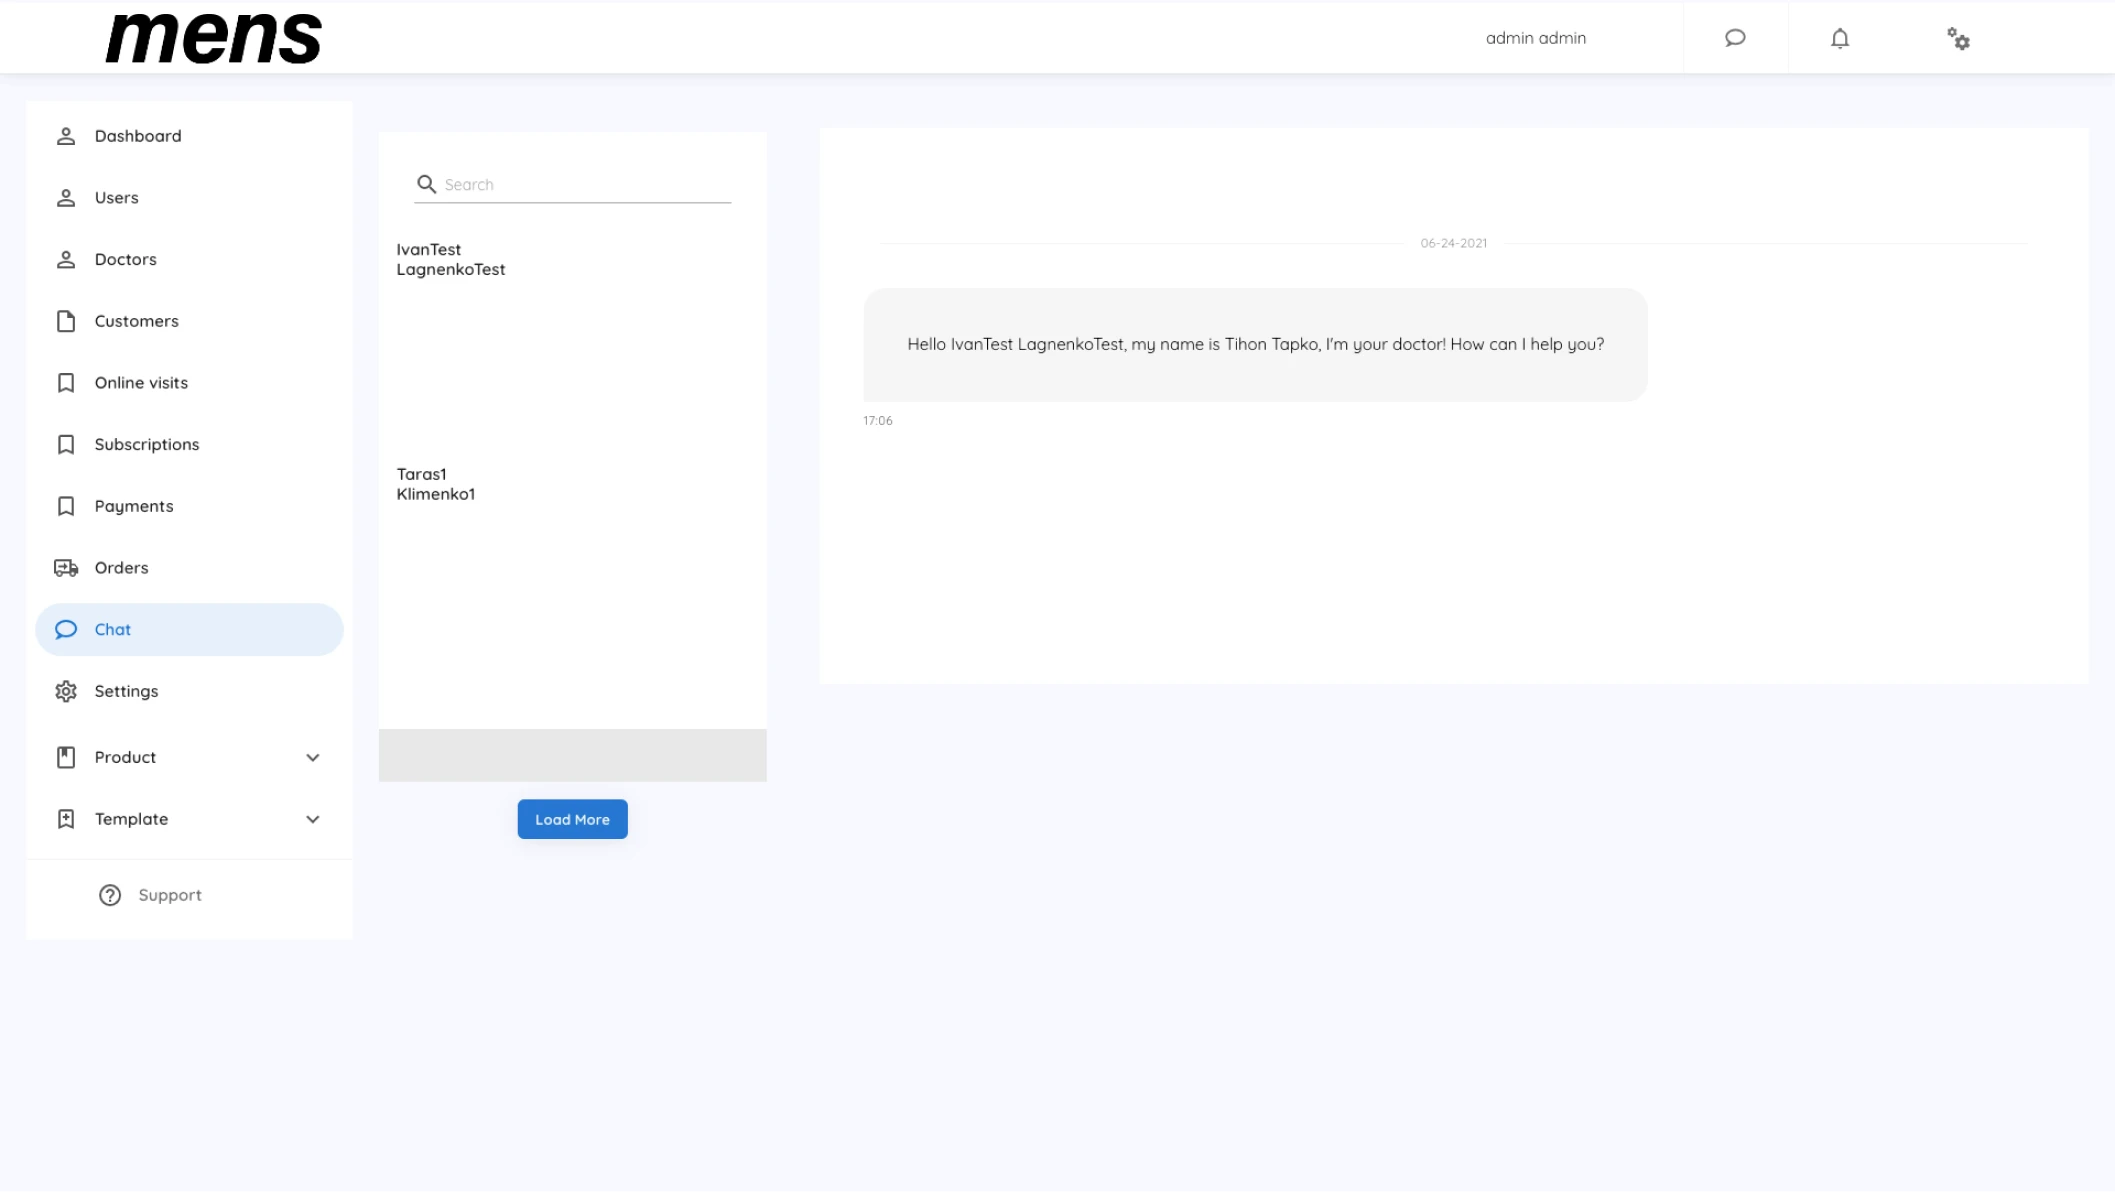Open the Orders menu item
Screen dimensions: 2115x1192
(x=189, y=568)
